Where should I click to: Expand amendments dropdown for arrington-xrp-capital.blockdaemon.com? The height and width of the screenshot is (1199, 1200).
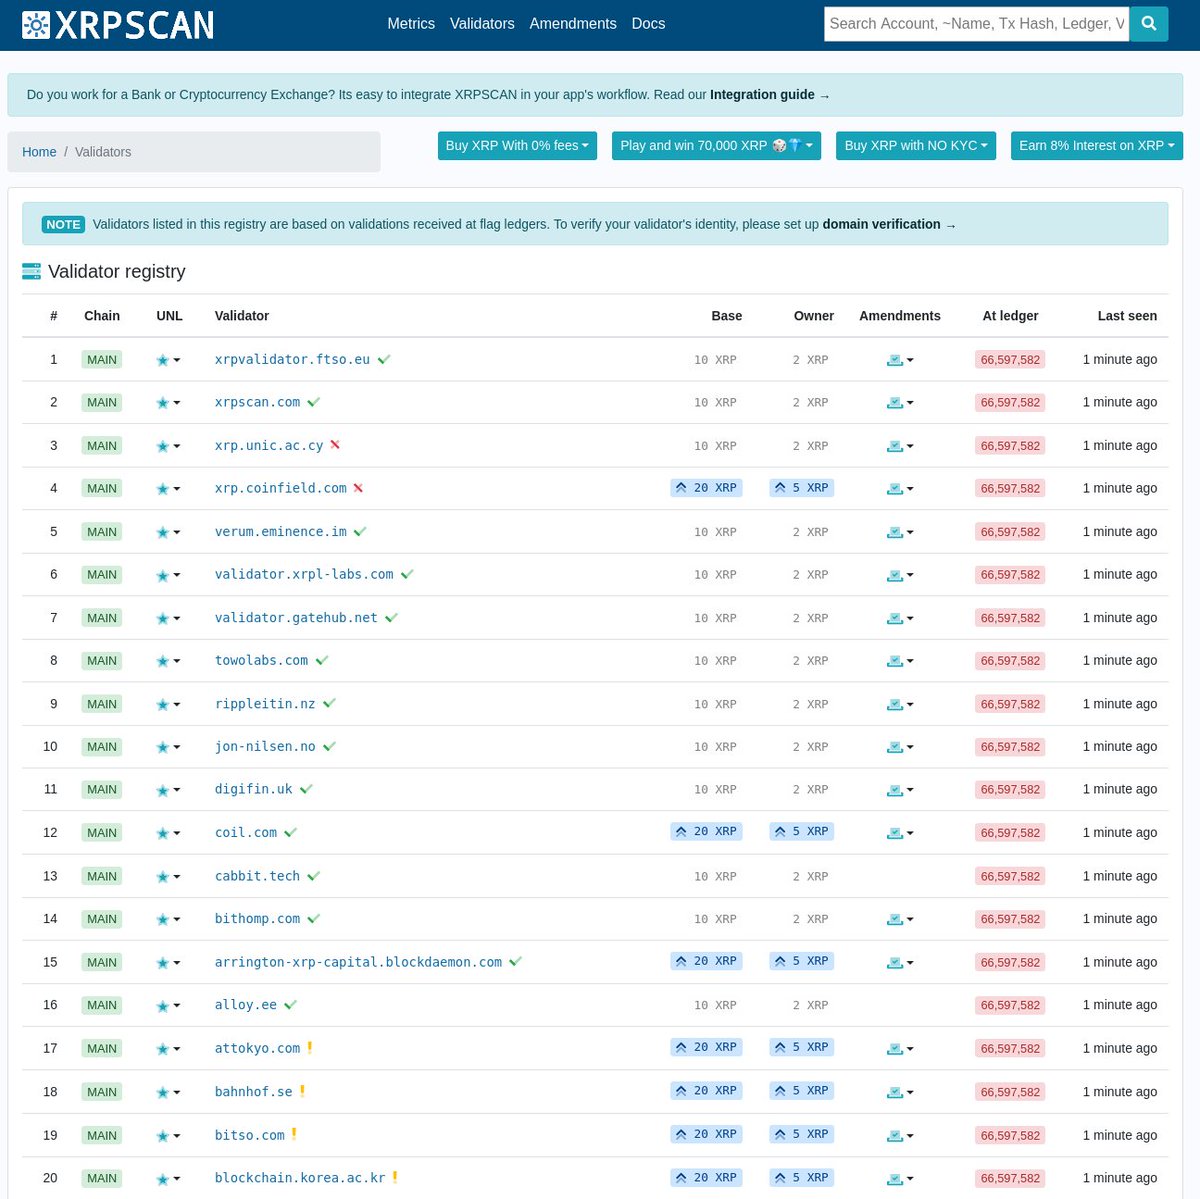pyautogui.click(x=900, y=962)
